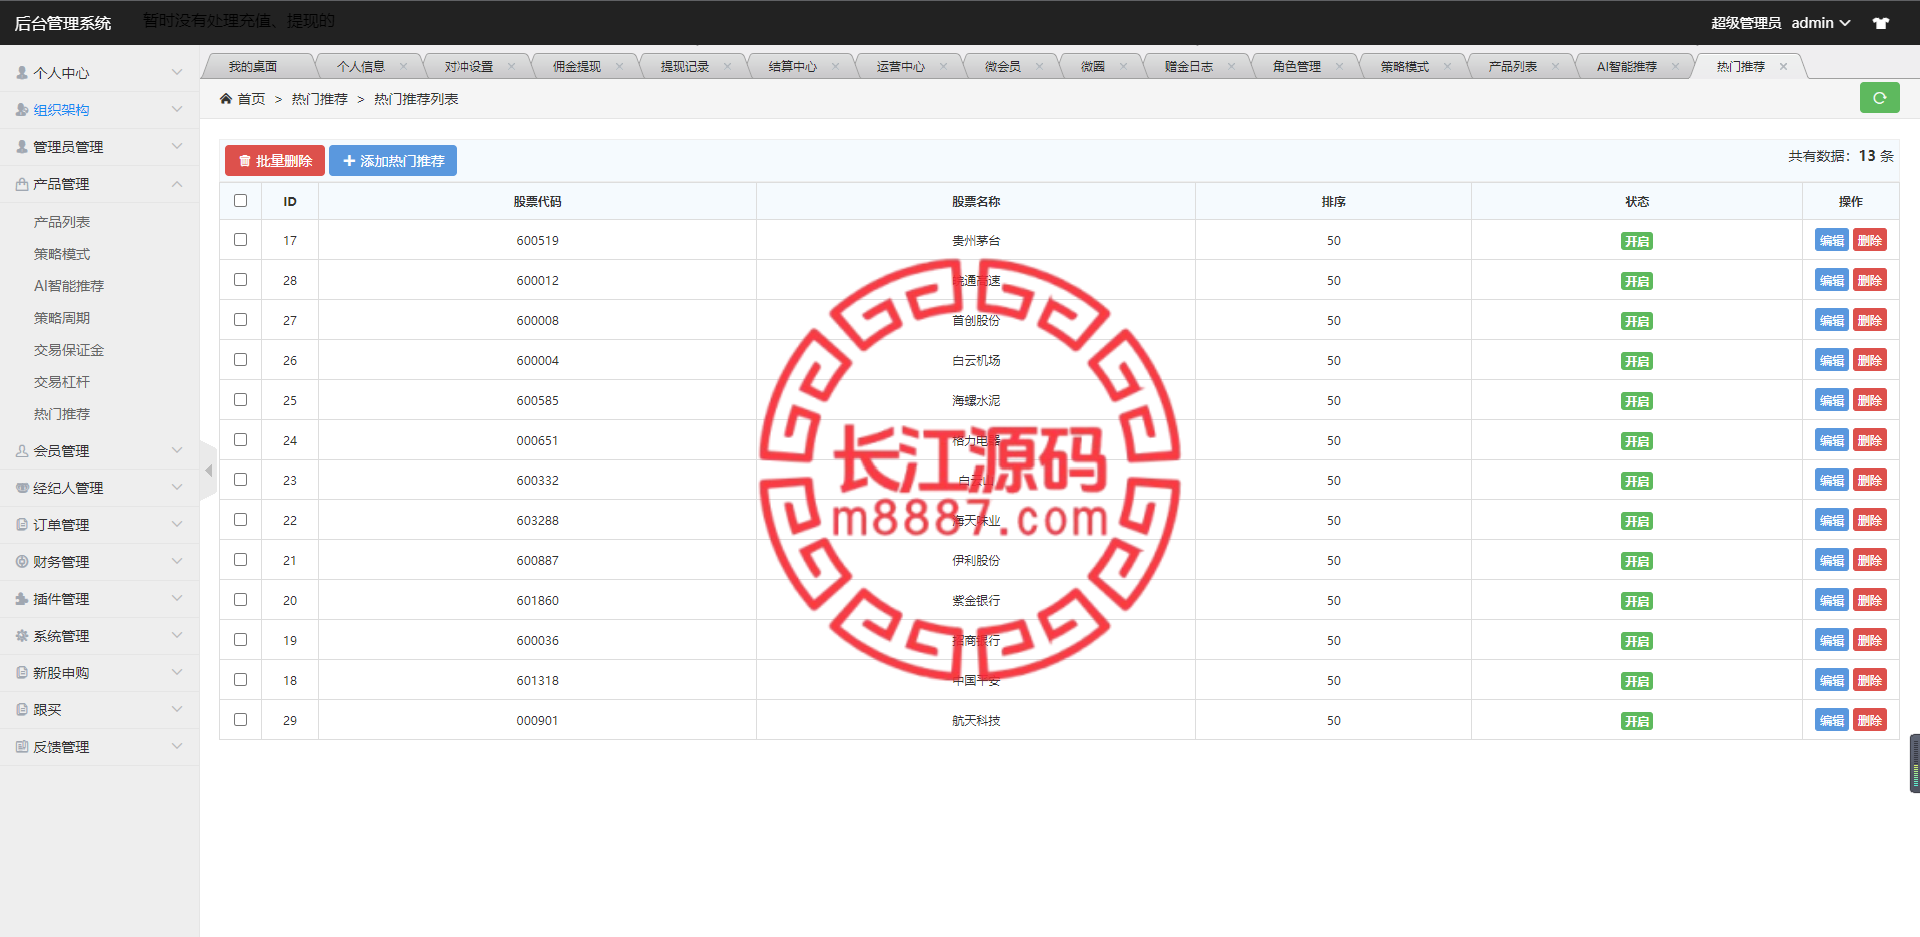
Task: Expand the 反馈管理 menu chevron
Action: pos(177,746)
